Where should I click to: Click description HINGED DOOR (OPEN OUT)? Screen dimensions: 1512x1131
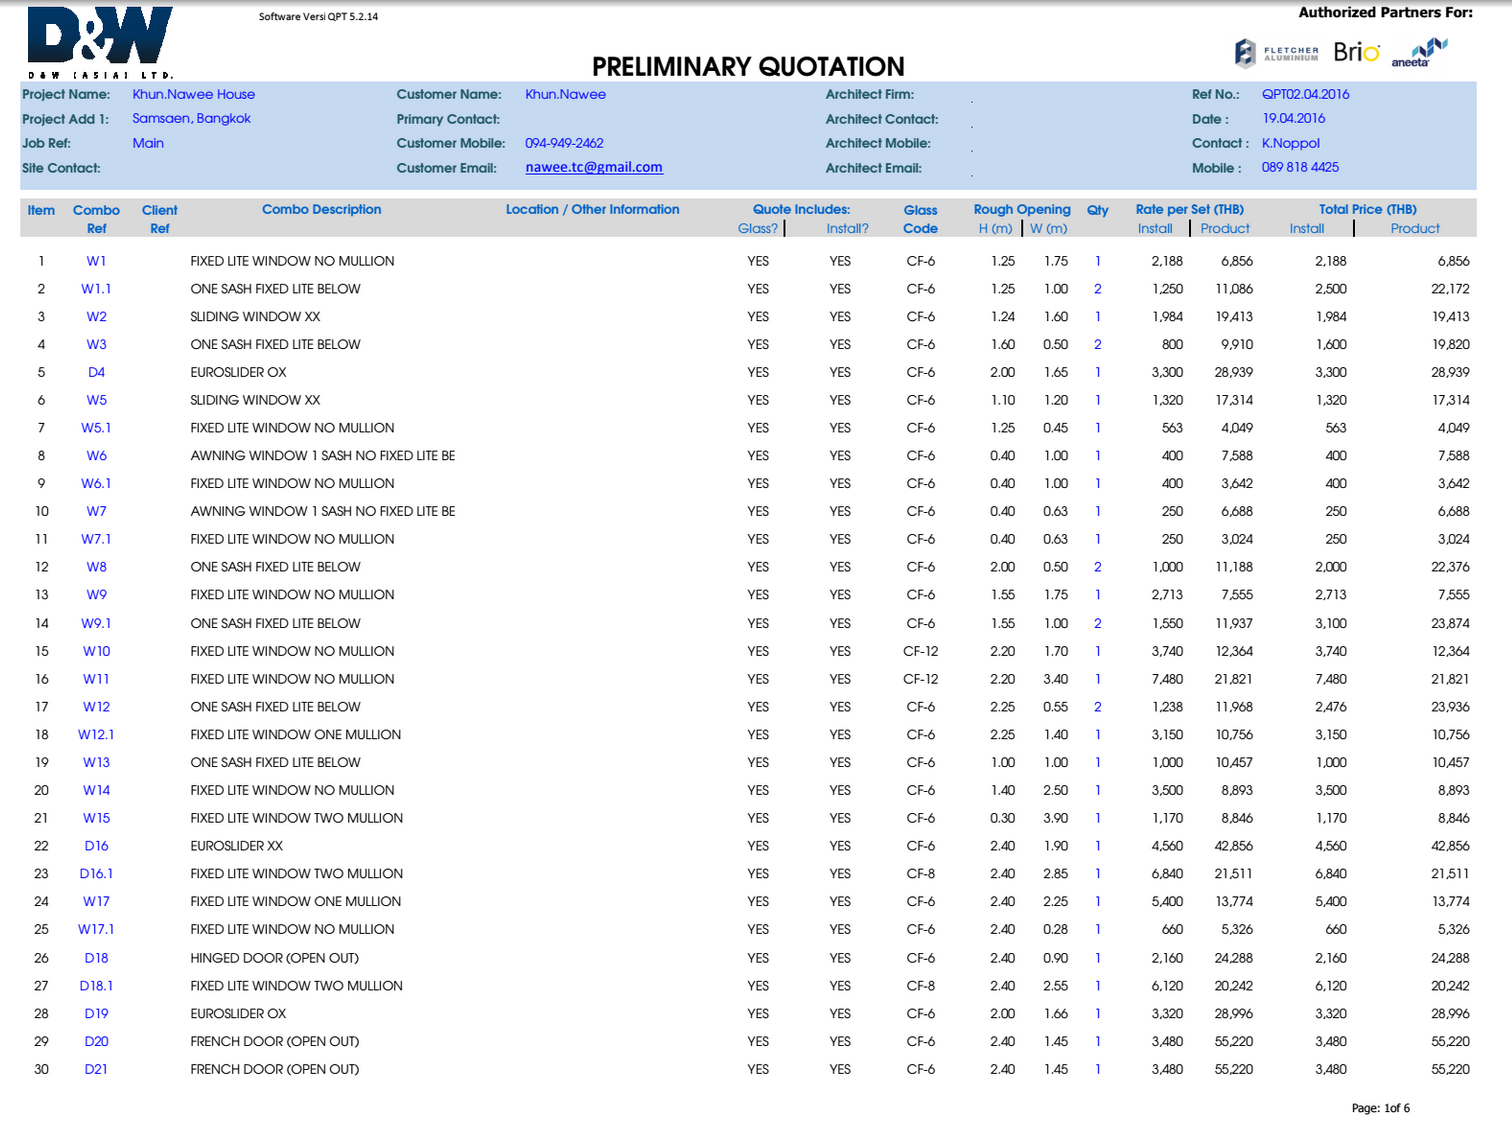(274, 958)
